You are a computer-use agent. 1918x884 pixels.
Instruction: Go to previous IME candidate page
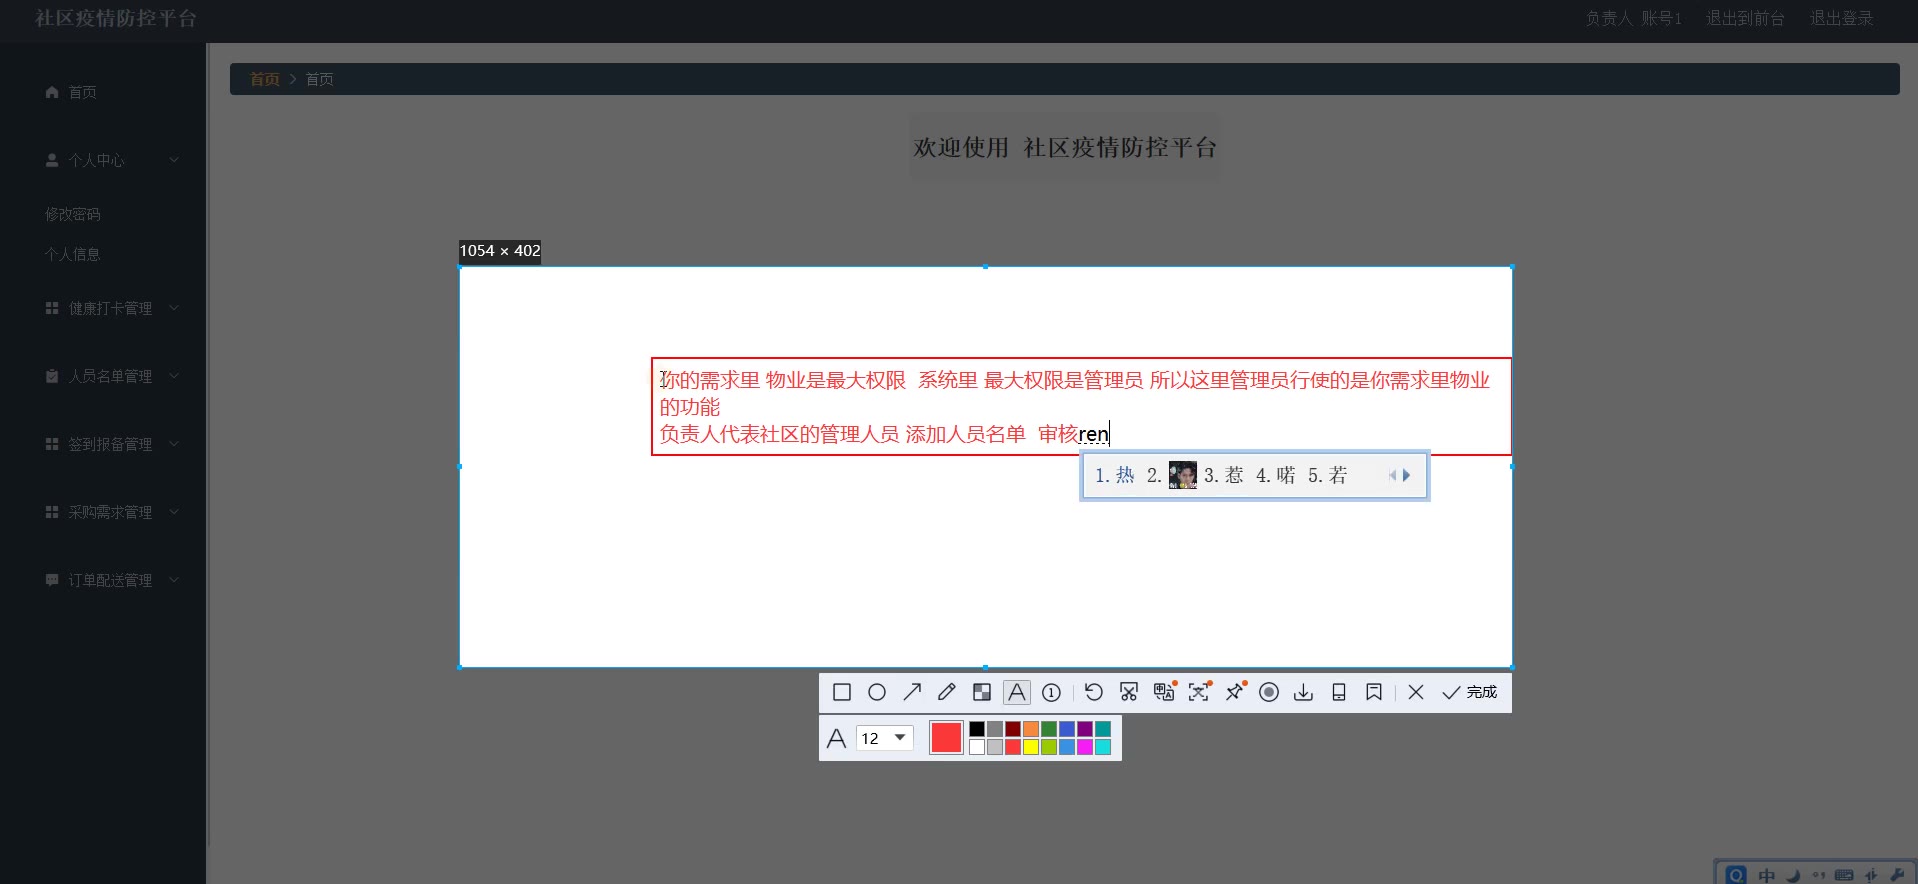[1392, 475]
